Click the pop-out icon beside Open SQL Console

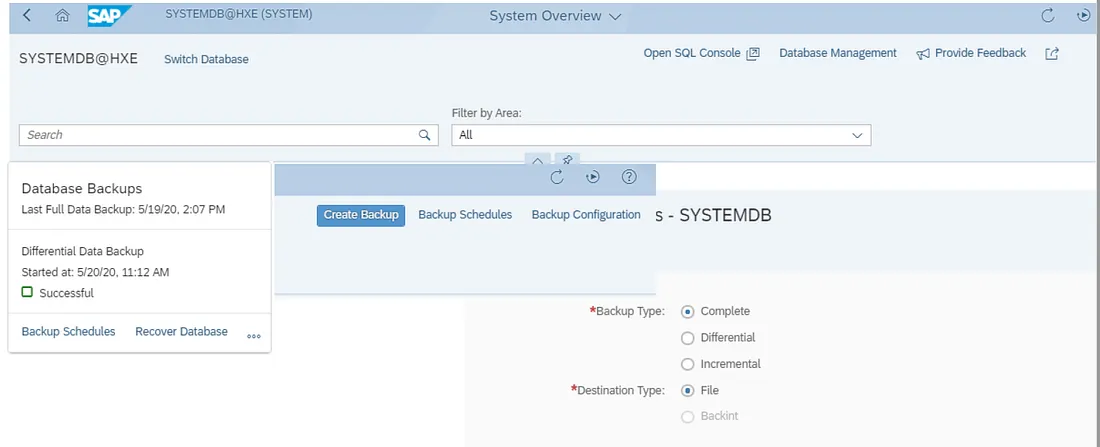tap(753, 53)
